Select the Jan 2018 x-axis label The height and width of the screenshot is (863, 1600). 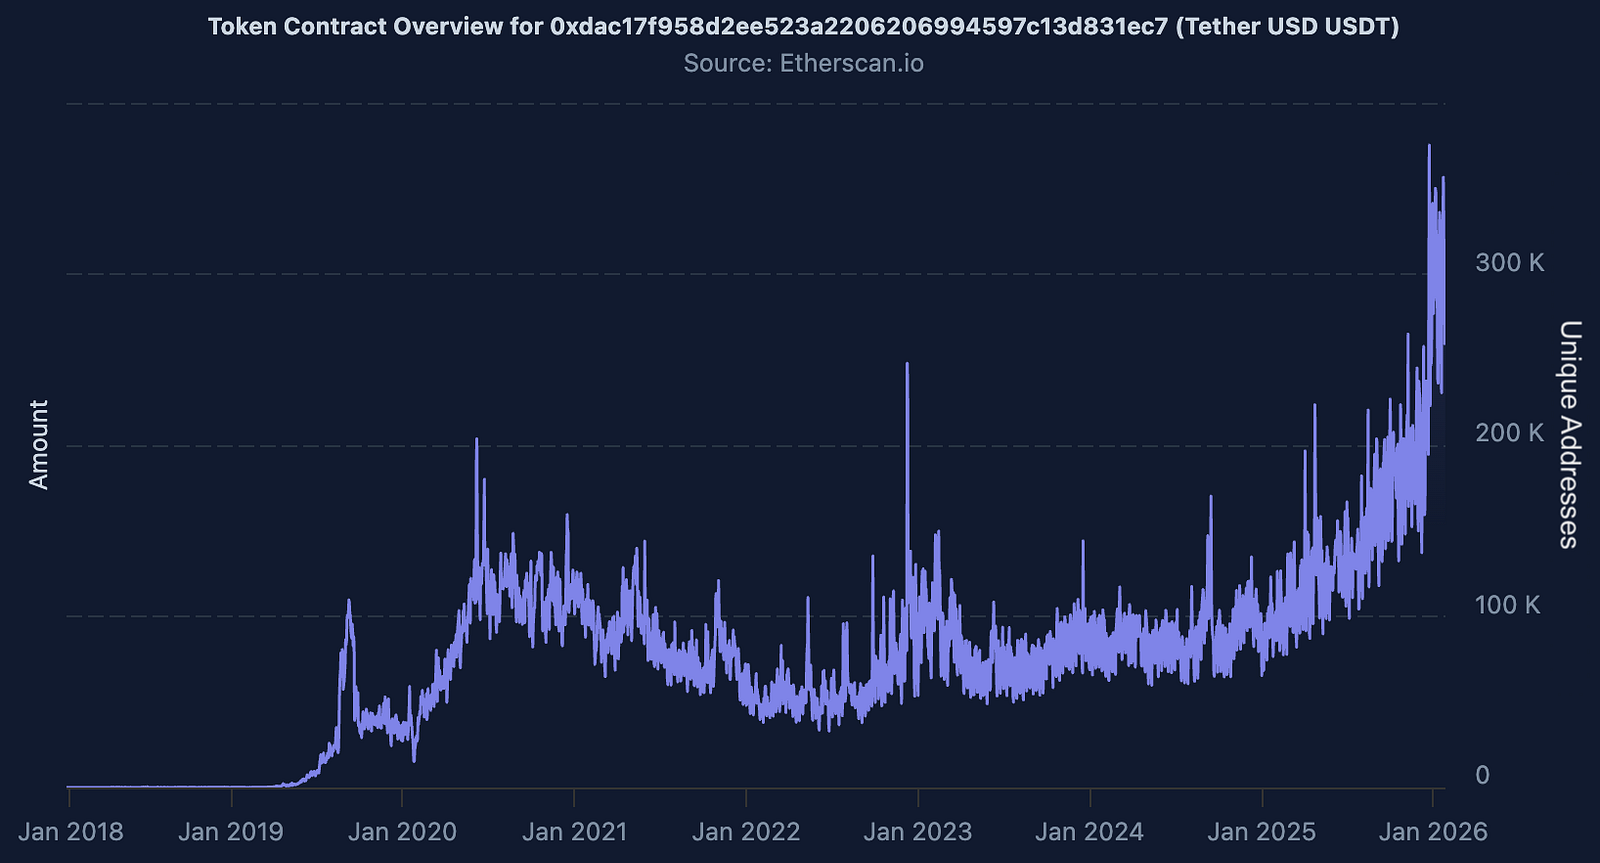(71, 832)
